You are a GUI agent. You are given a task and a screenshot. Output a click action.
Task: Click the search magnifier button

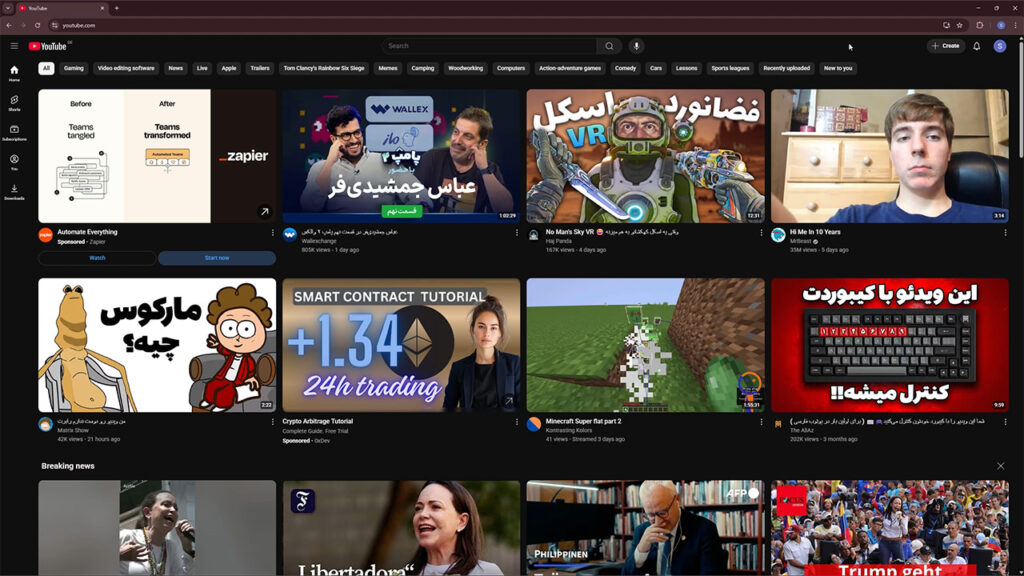point(608,46)
